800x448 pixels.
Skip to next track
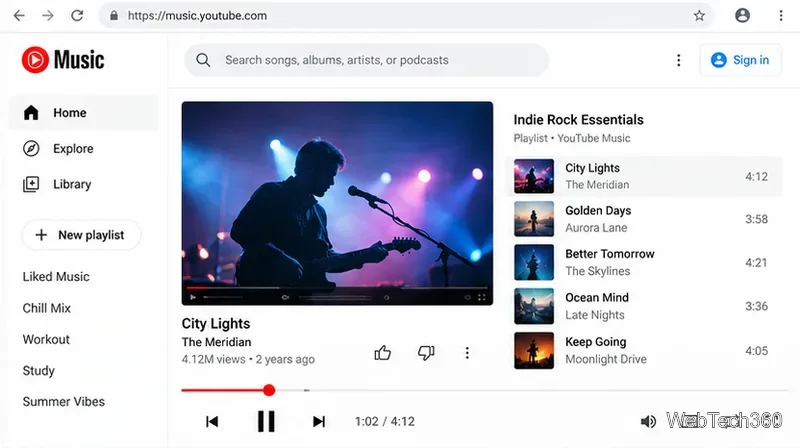319,421
